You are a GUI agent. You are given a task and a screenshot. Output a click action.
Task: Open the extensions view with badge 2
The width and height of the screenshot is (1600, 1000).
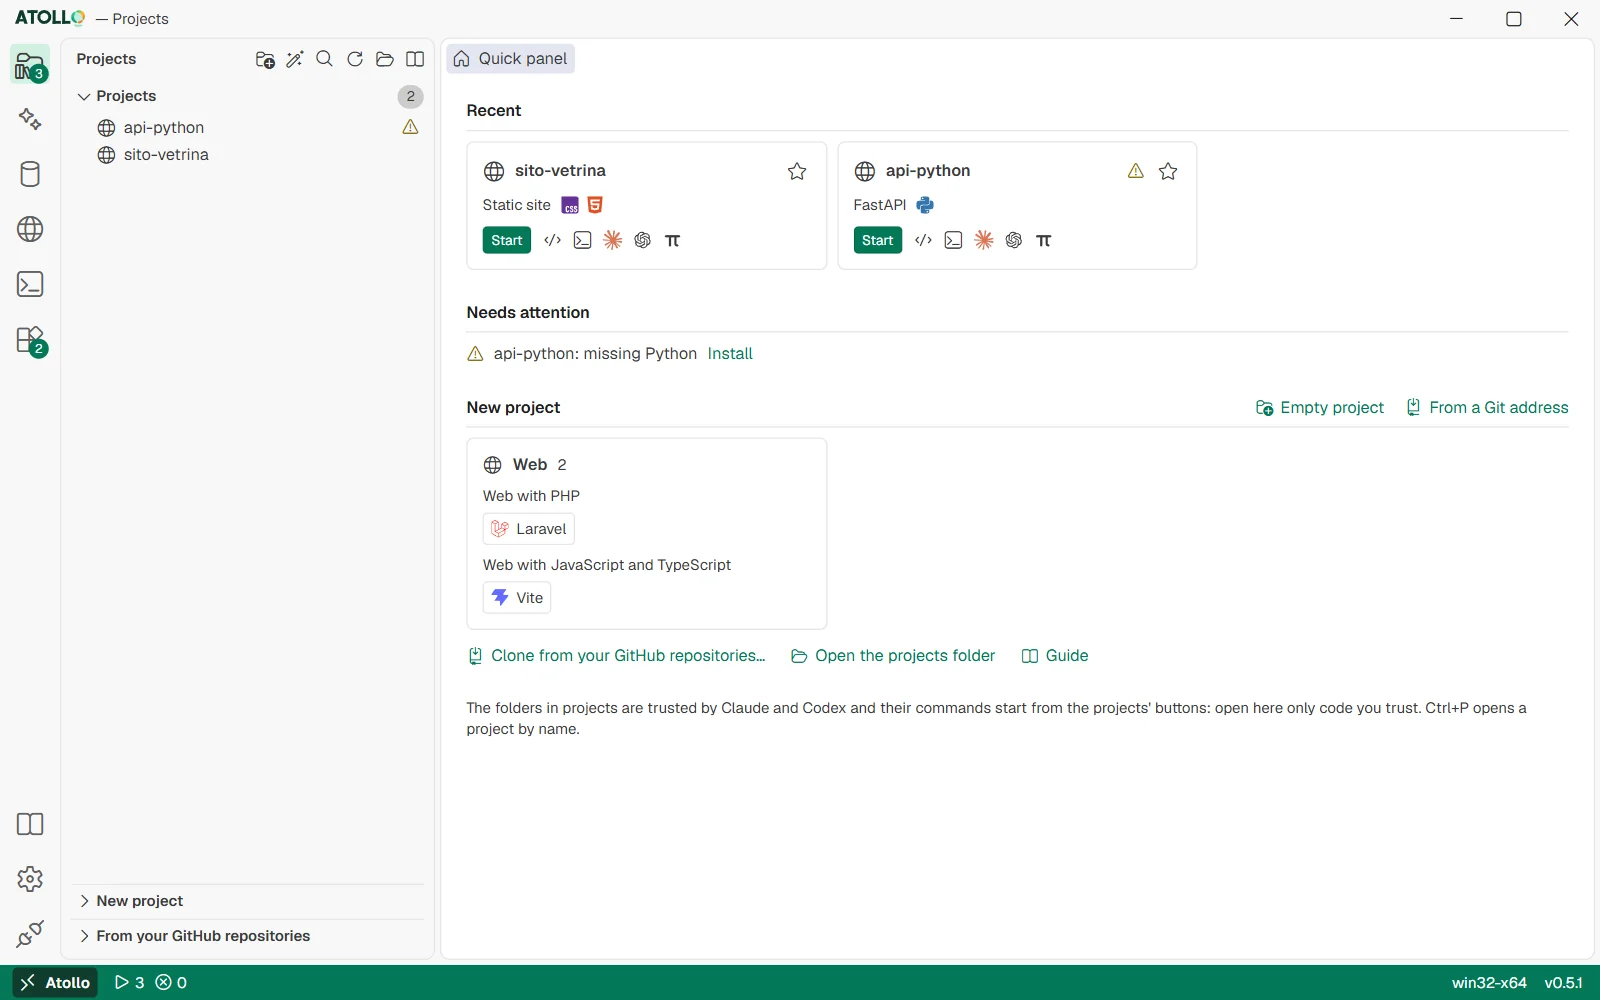[30, 340]
